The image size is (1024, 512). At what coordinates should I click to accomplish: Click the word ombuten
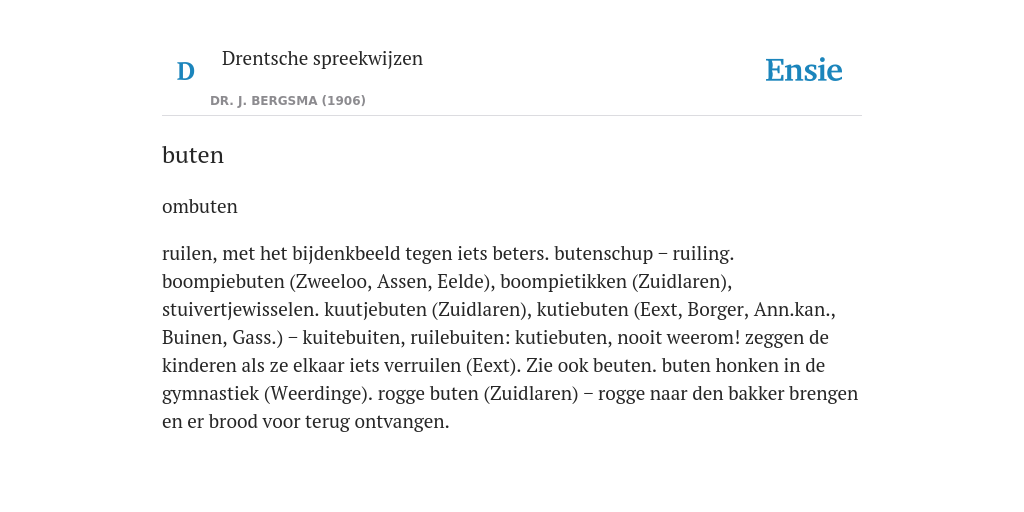coord(200,206)
